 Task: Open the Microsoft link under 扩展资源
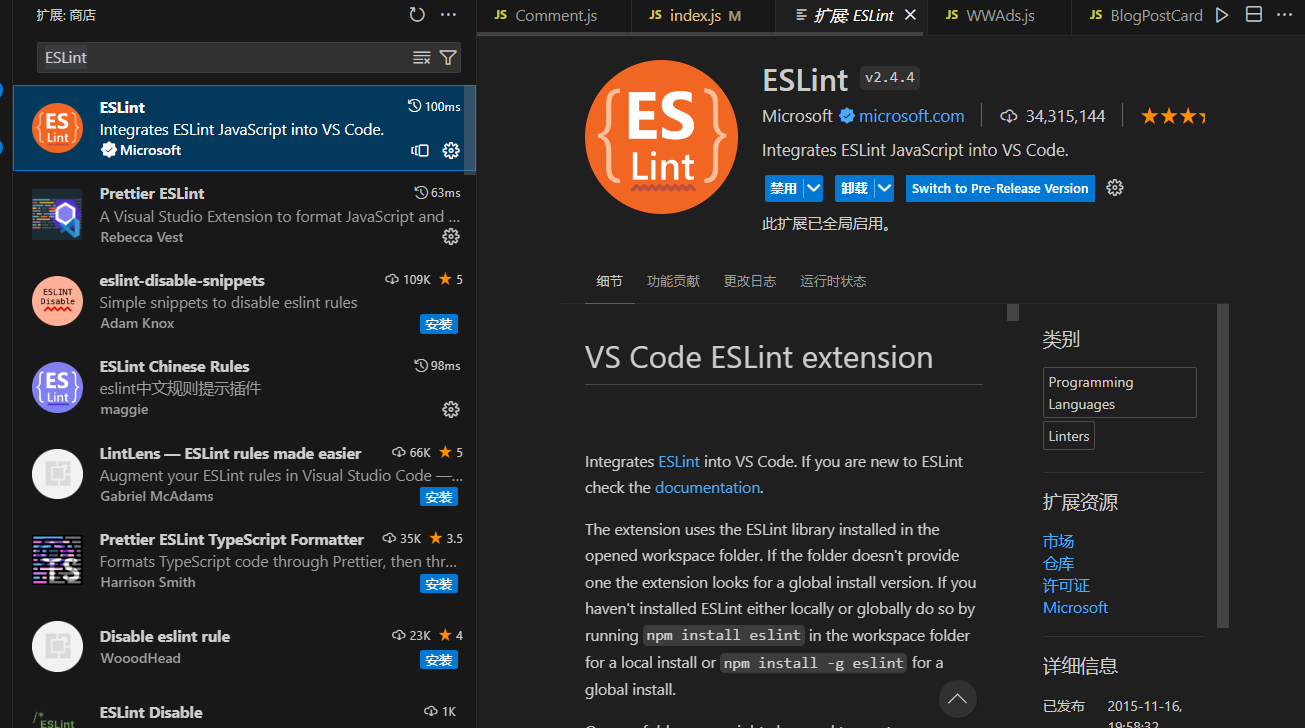pyautogui.click(x=1075, y=607)
